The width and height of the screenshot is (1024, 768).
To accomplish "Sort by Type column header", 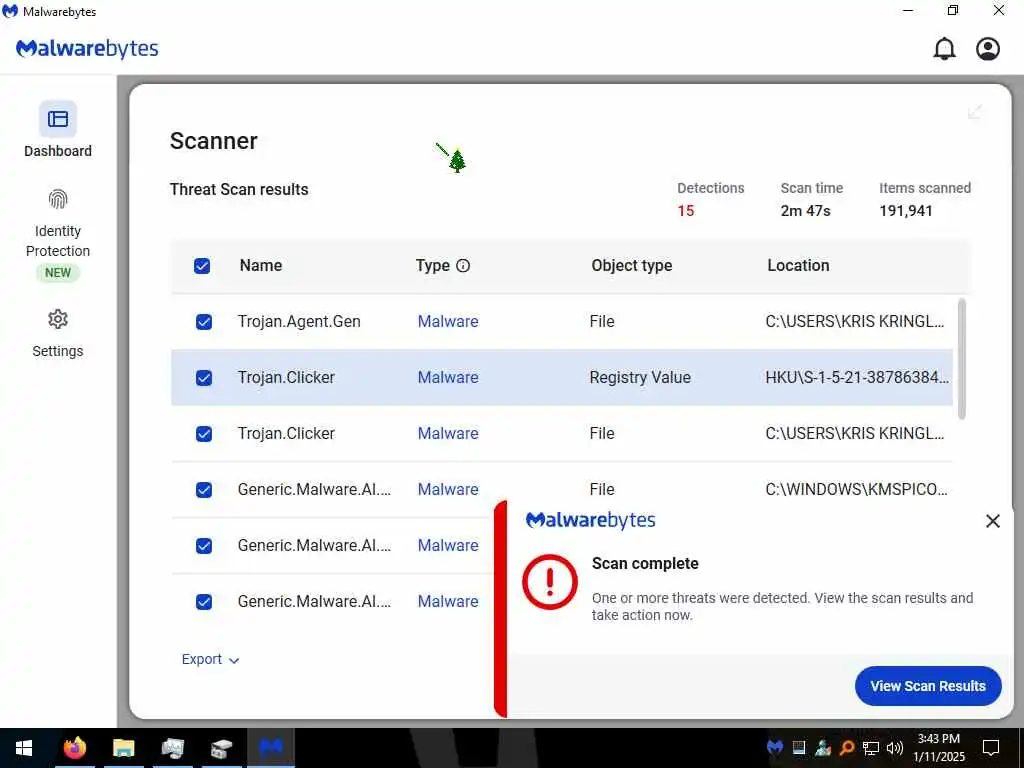I will point(432,266).
